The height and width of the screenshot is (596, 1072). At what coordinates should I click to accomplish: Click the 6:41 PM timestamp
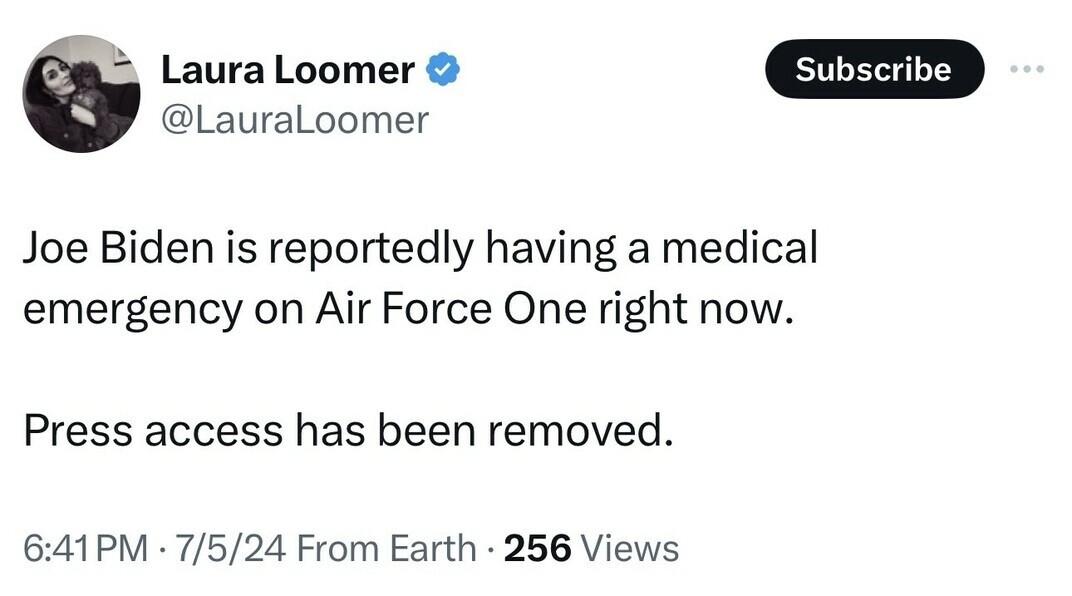[84, 548]
